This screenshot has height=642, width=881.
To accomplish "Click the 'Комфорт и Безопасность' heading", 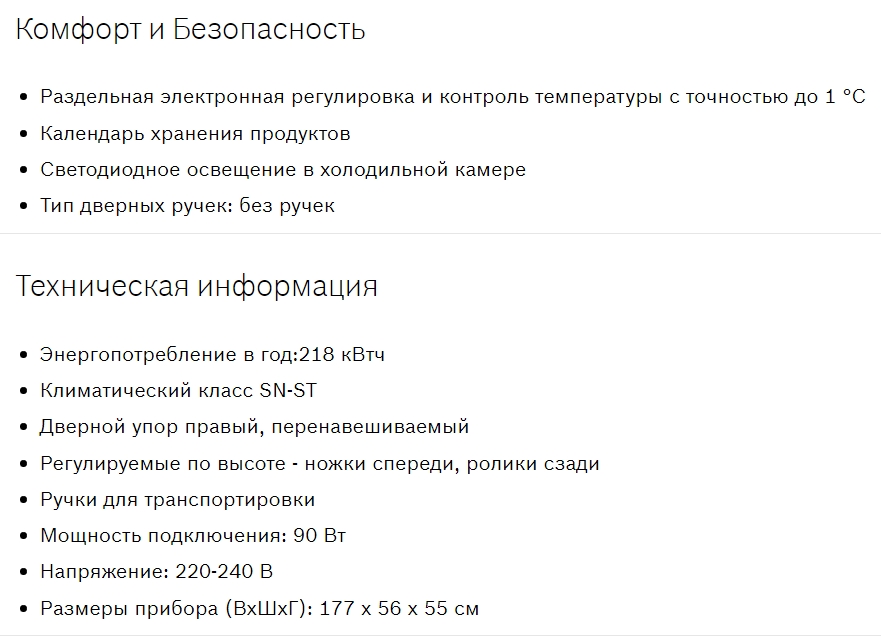I will click(190, 30).
